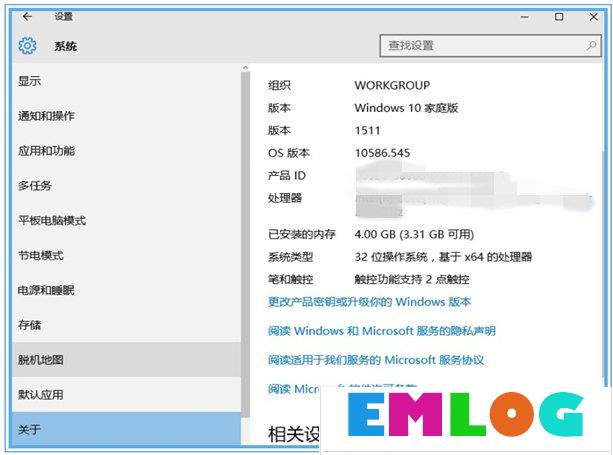Click OS build value 10586.545
This screenshot has width=613, height=455.
pos(382,153)
